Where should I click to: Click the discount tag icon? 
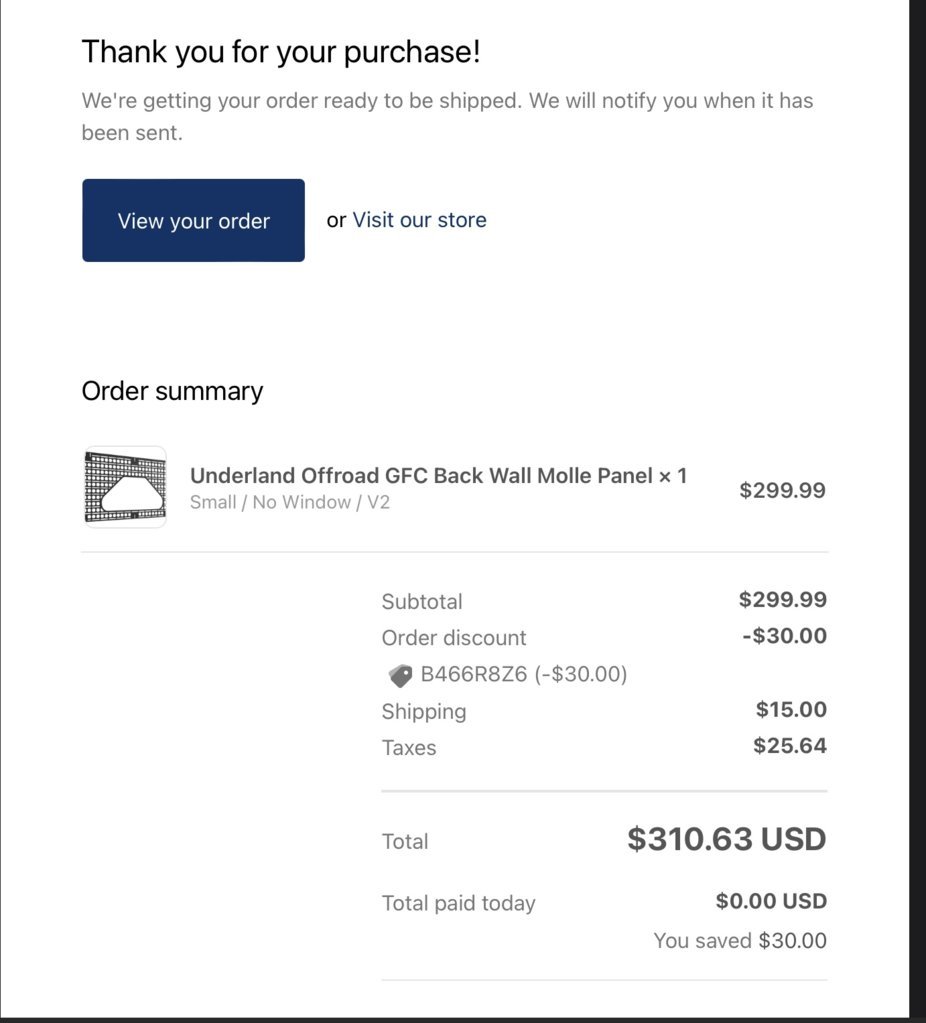[x=401, y=675]
